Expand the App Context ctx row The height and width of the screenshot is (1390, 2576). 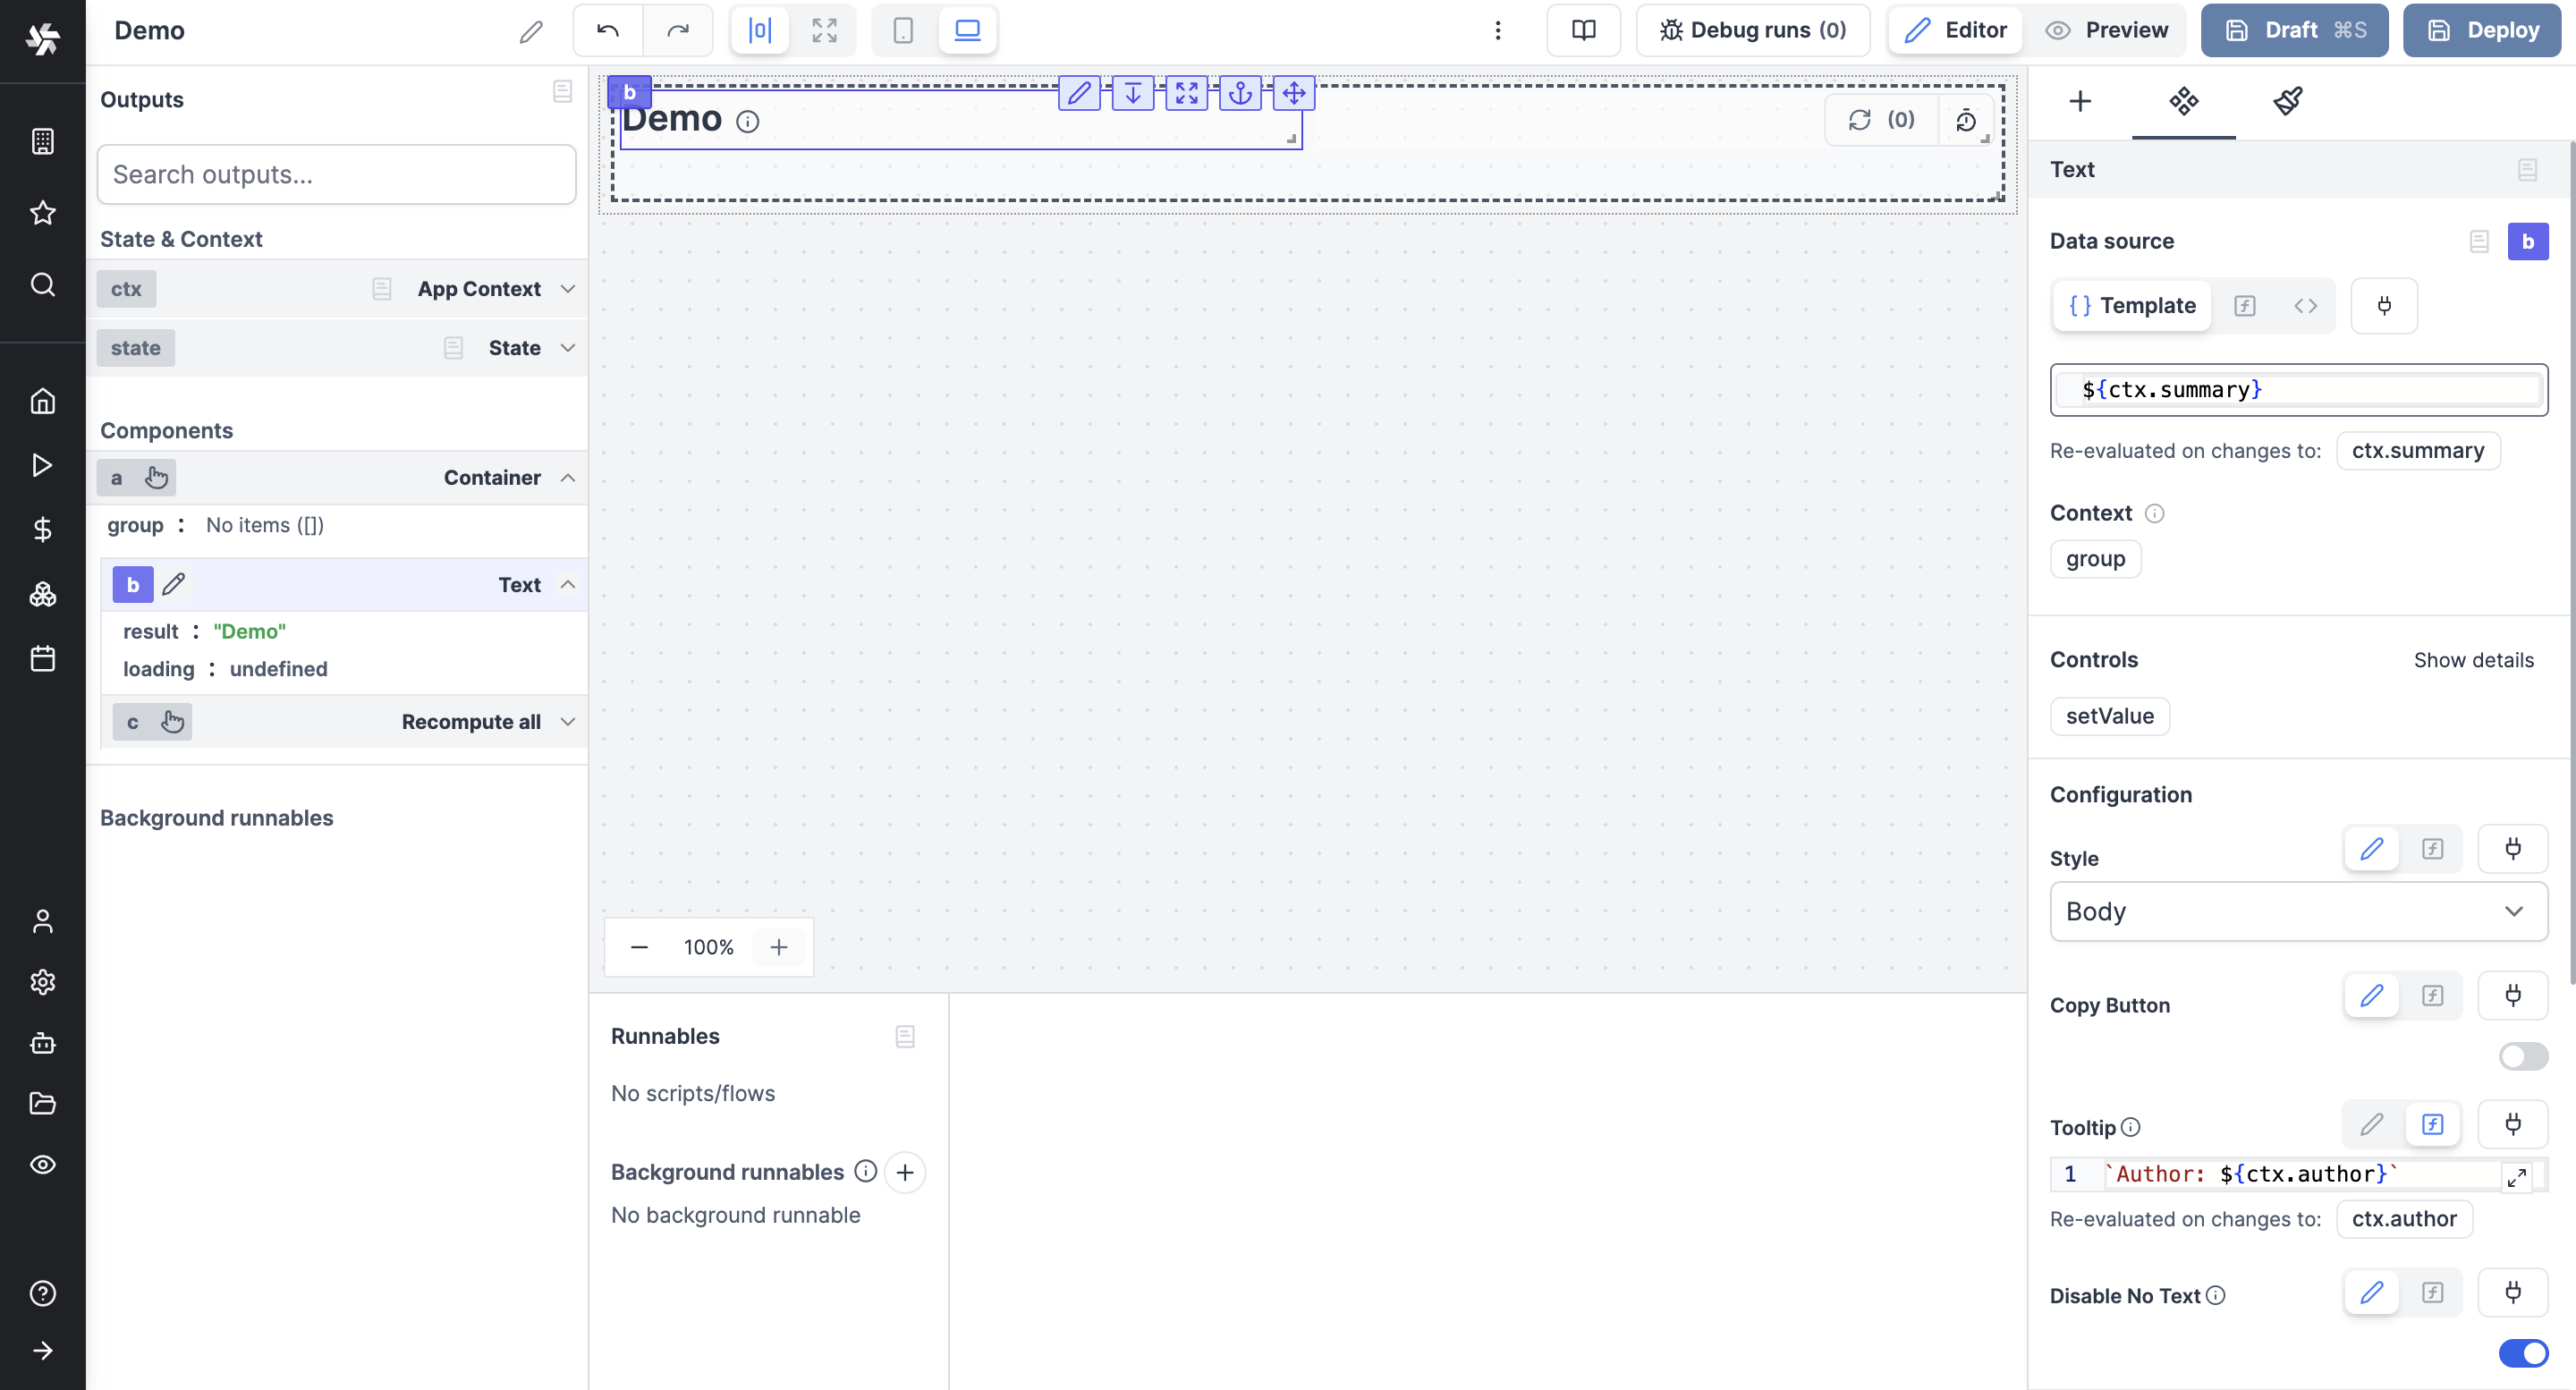coord(567,289)
